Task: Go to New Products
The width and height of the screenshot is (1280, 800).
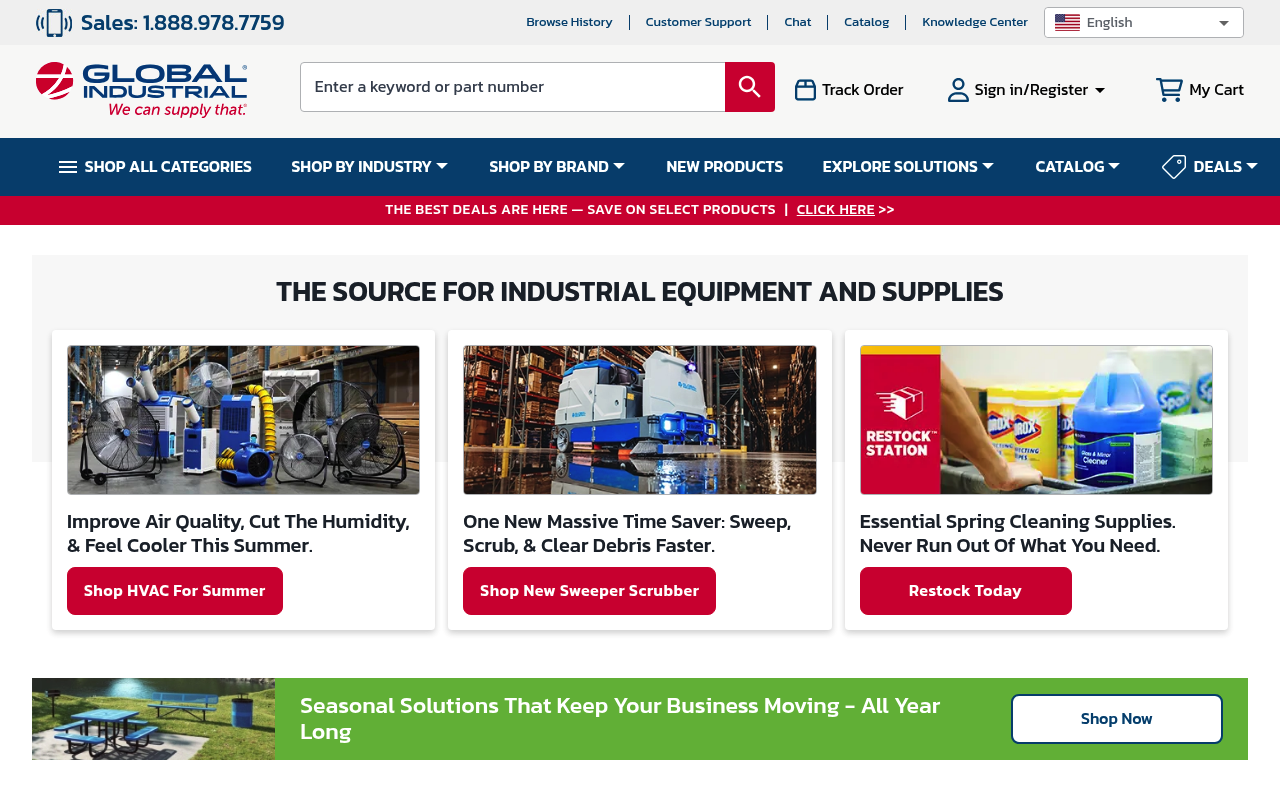Action: coord(724,167)
